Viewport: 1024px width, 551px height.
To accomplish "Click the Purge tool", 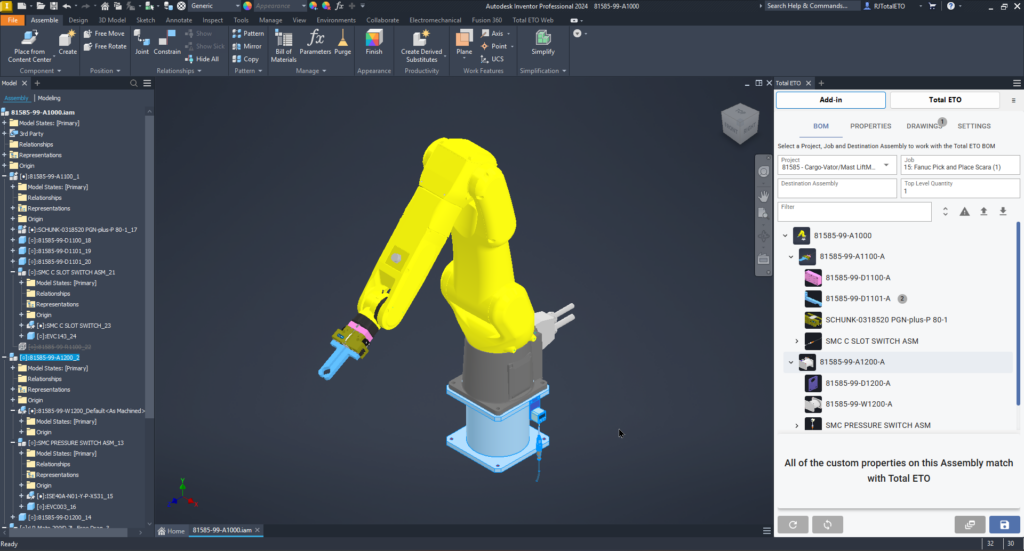I will point(343,42).
